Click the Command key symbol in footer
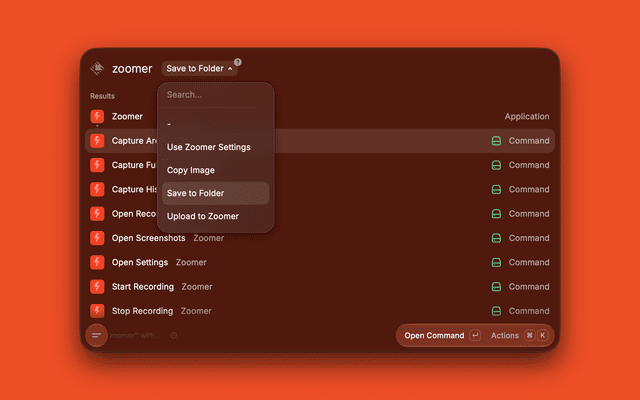Screen dimensions: 640x400 pyautogui.click(x=529, y=335)
